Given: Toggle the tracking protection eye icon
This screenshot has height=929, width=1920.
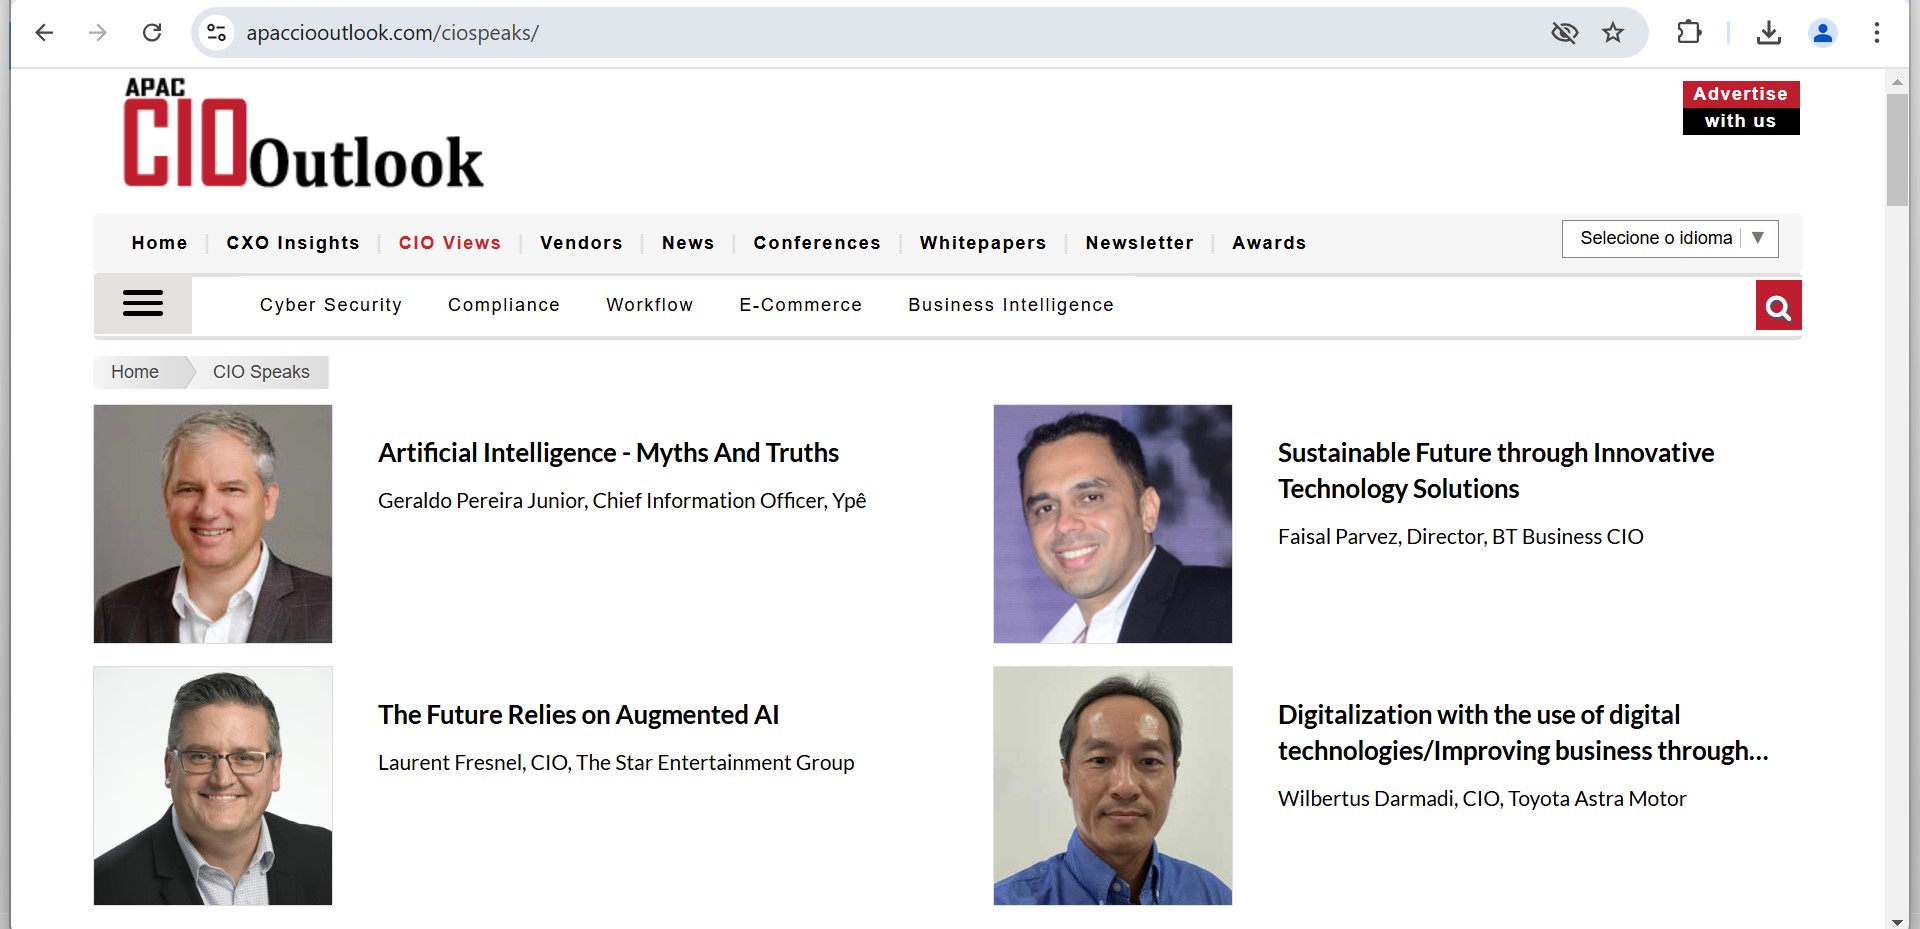Looking at the screenshot, I should (x=1564, y=33).
